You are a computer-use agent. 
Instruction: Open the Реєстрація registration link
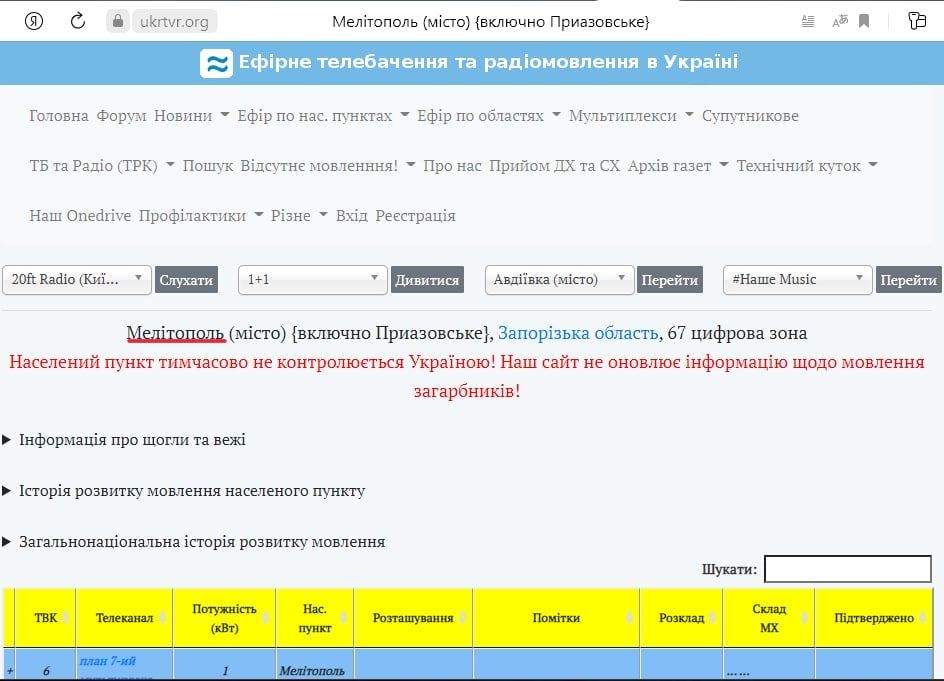415,216
